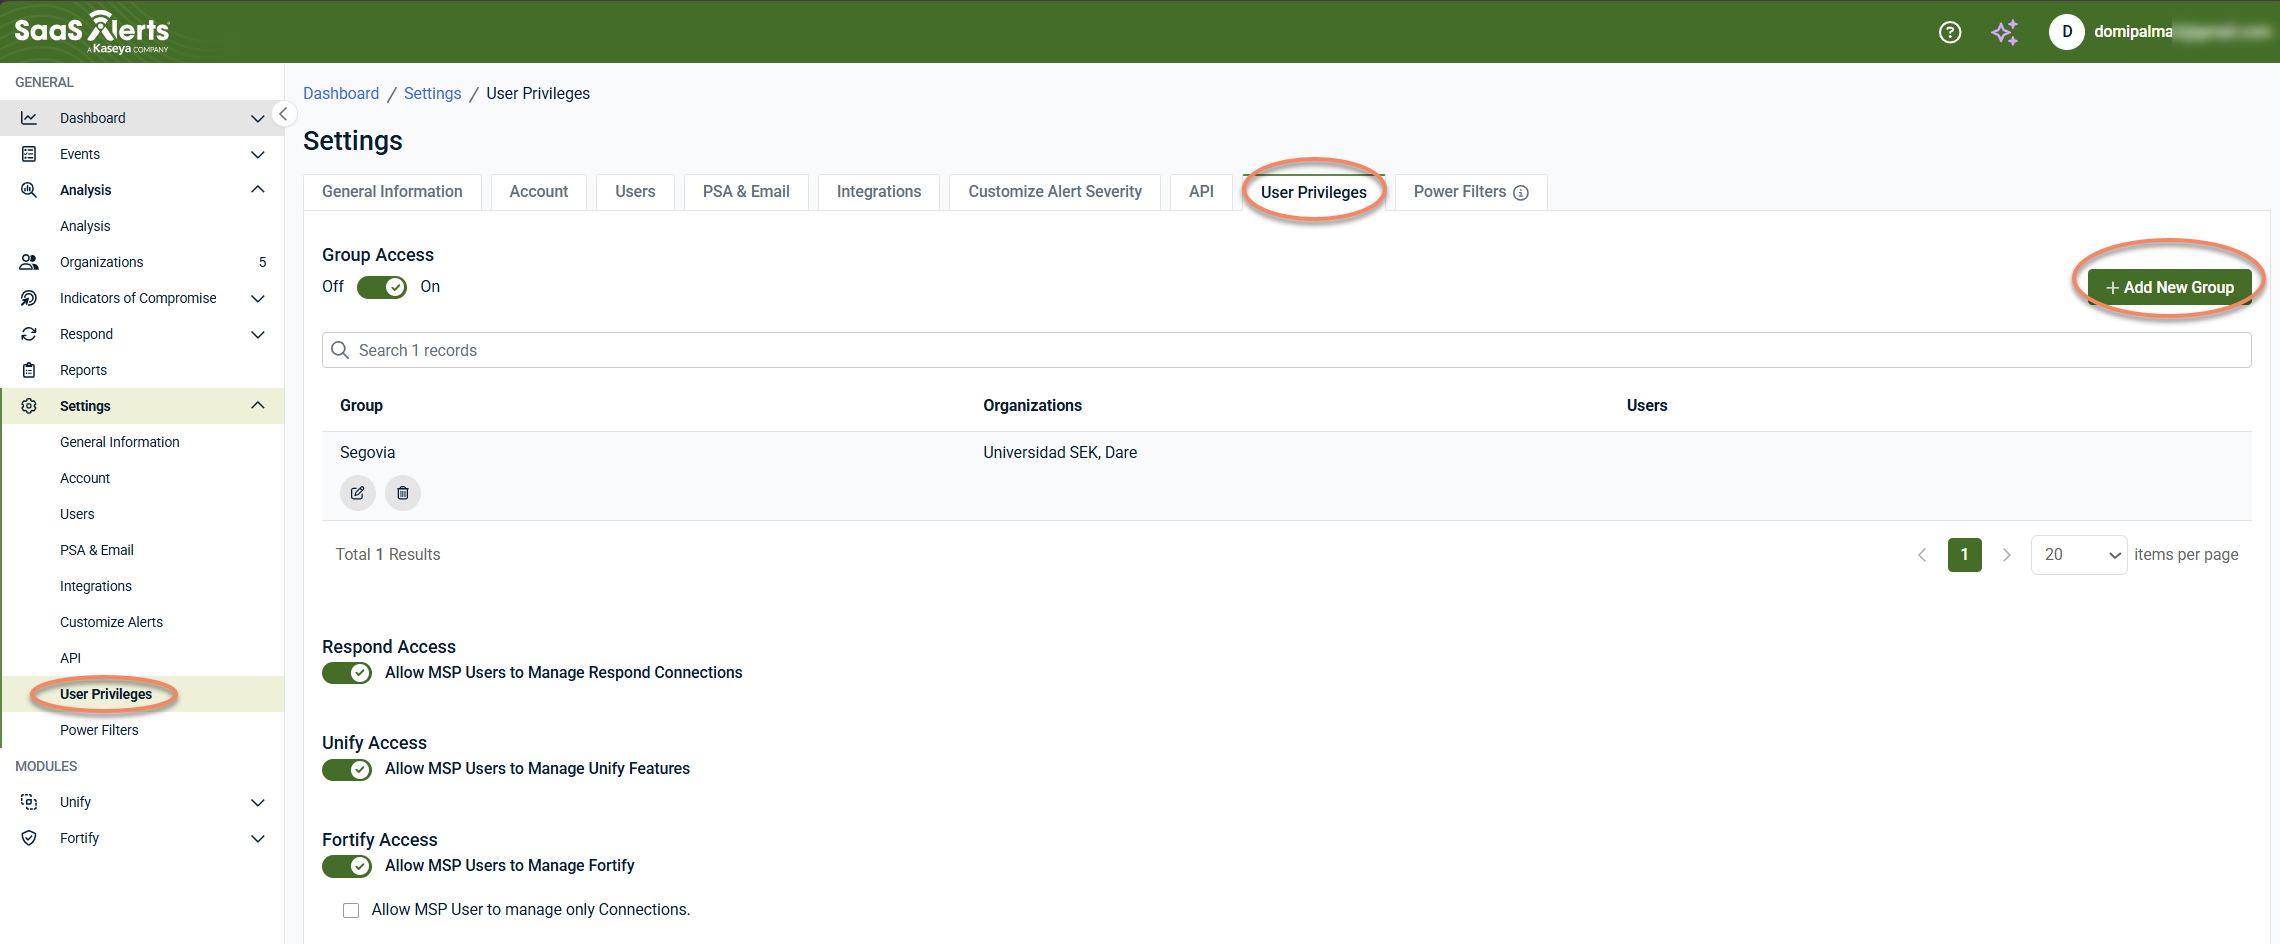The width and height of the screenshot is (2280, 944).
Task: Select page 1 pagination button
Action: [1964, 555]
